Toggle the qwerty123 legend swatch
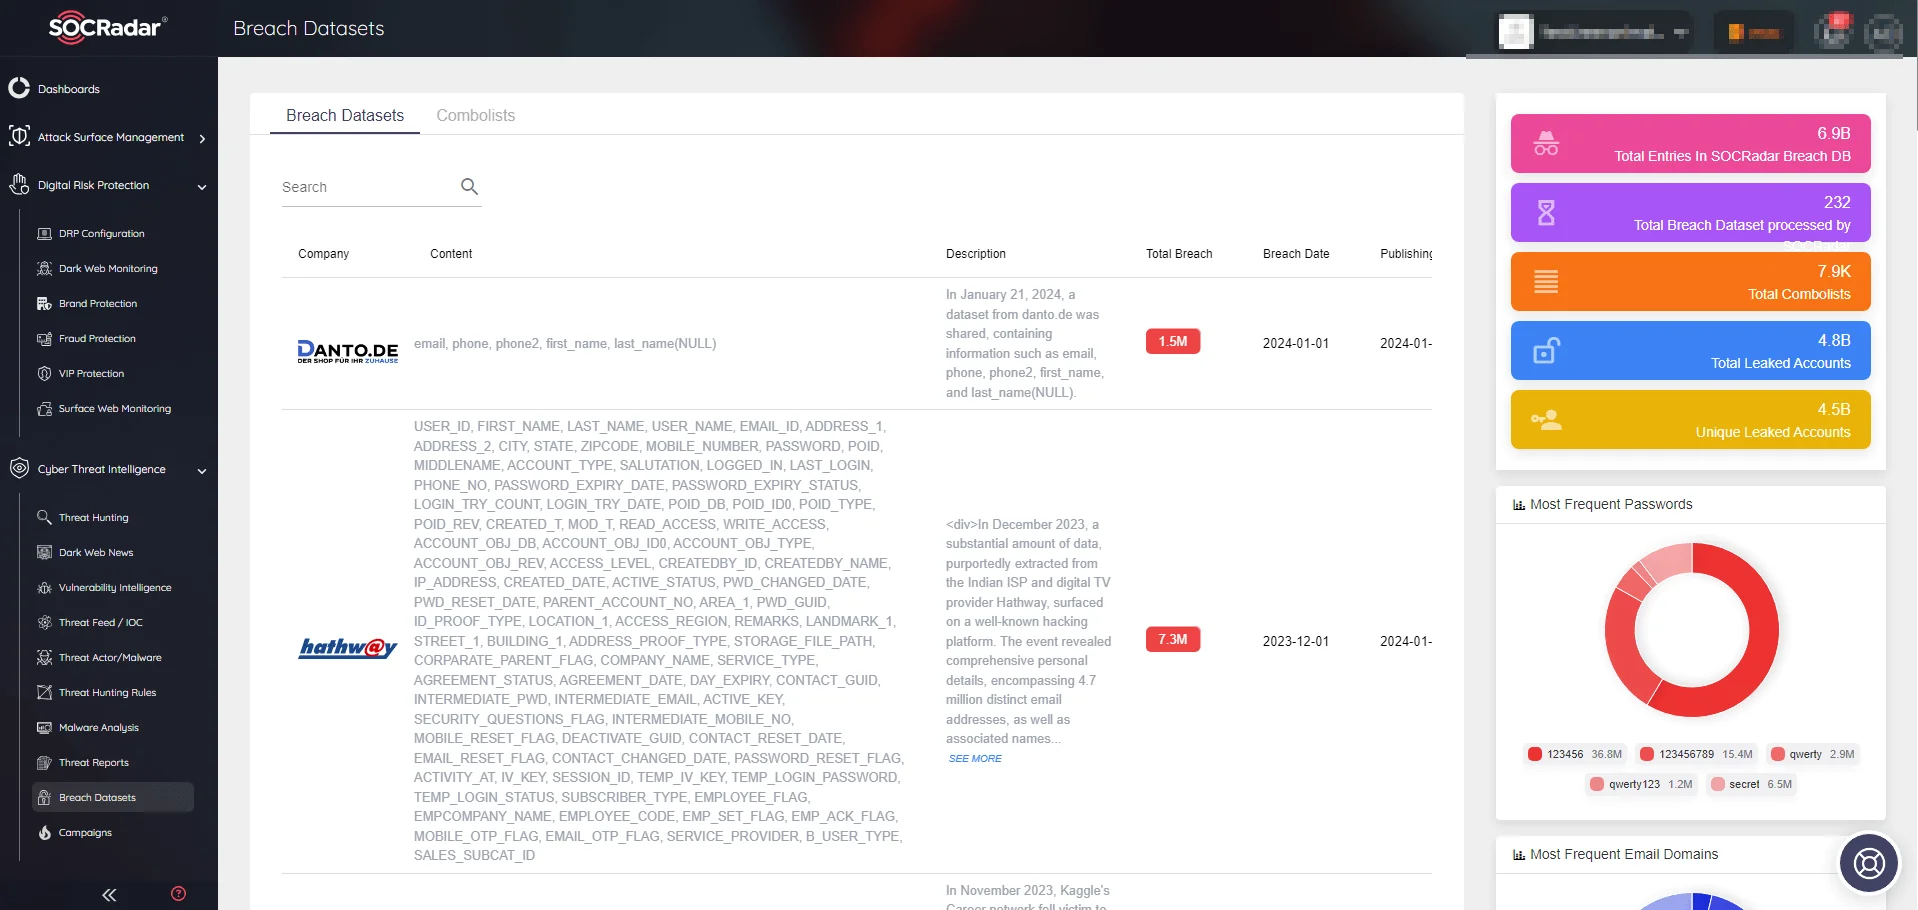1918x910 pixels. pos(1597,785)
